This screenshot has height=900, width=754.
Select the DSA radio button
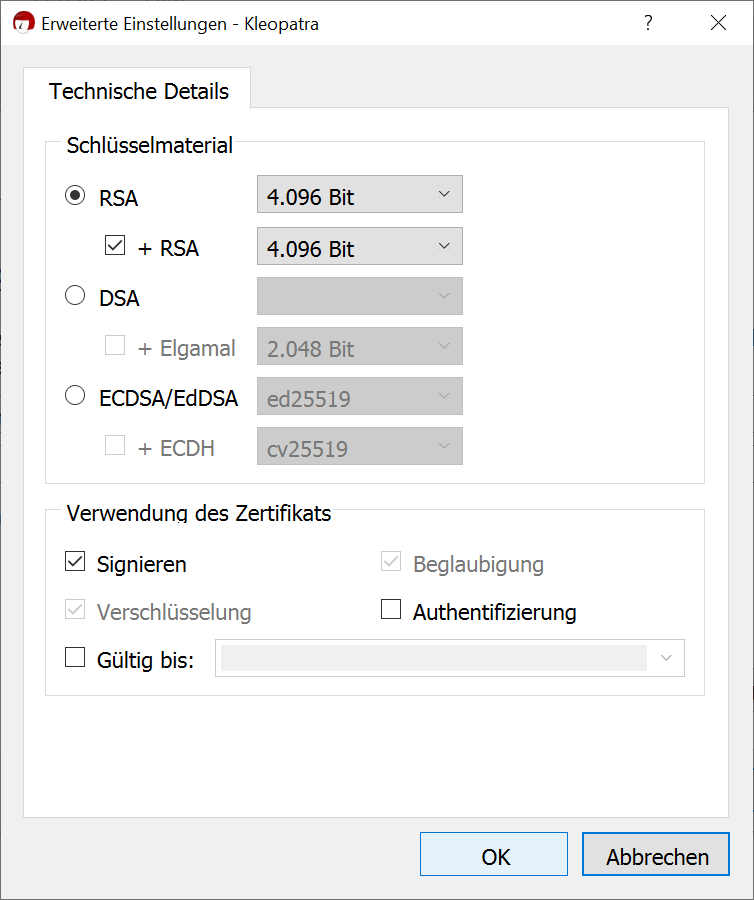75,296
